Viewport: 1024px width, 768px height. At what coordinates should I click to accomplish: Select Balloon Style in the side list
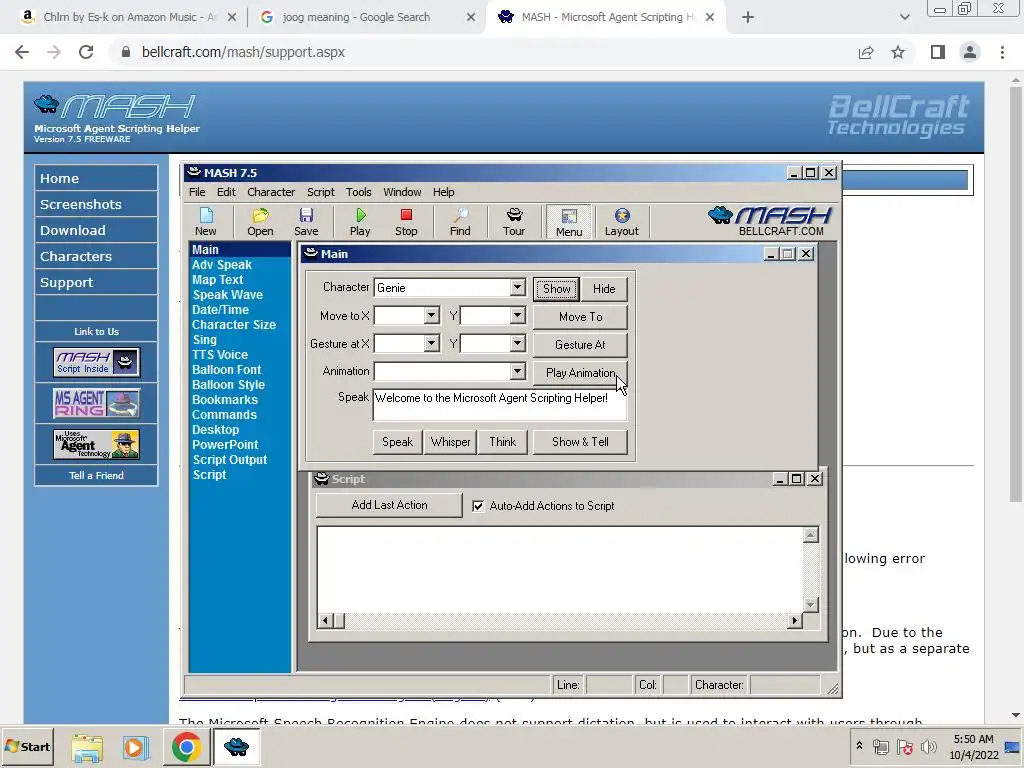pos(228,385)
